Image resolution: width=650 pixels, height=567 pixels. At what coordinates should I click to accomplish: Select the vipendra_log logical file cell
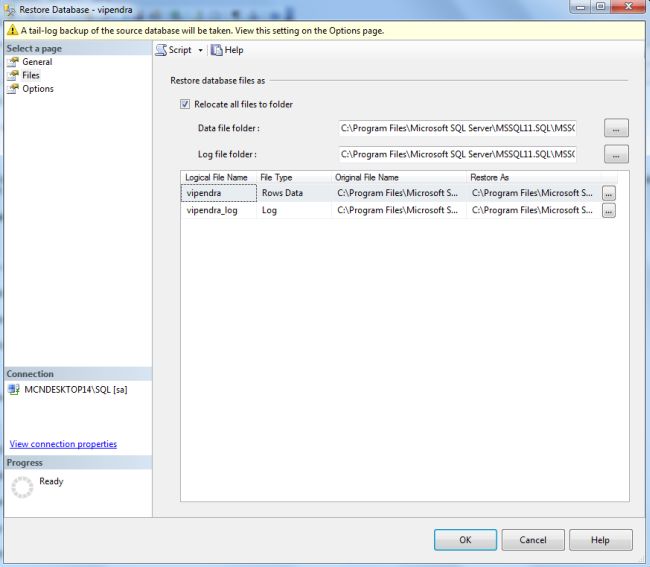tap(219, 210)
